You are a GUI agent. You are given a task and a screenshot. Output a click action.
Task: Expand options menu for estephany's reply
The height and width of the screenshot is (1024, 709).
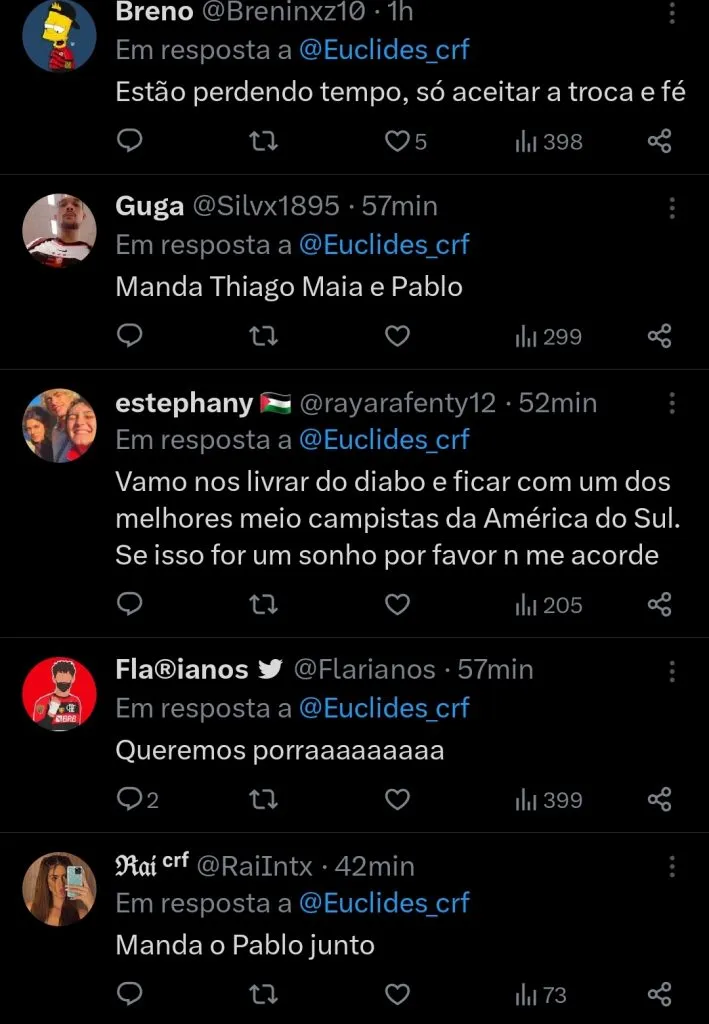tap(672, 404)
